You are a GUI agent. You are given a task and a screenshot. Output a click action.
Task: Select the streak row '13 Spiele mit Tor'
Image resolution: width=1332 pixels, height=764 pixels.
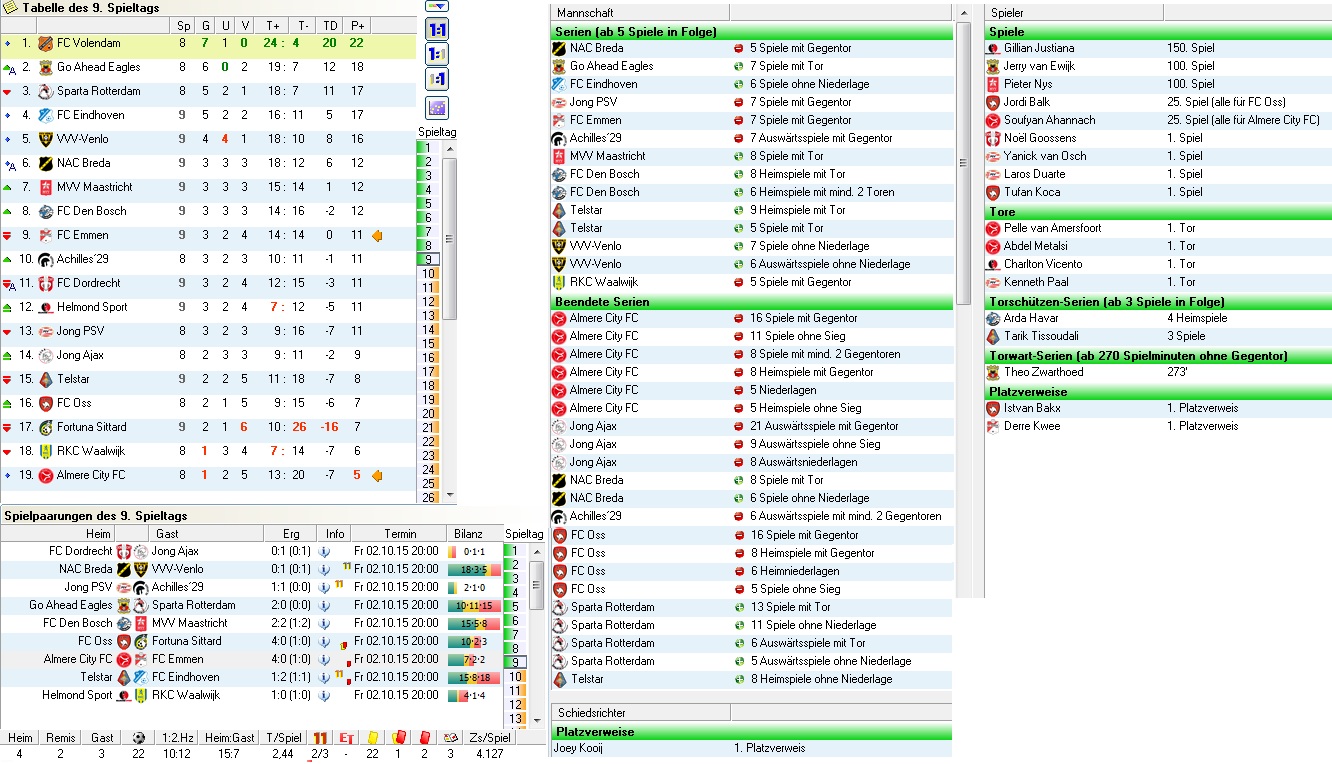tap(752, 607)
